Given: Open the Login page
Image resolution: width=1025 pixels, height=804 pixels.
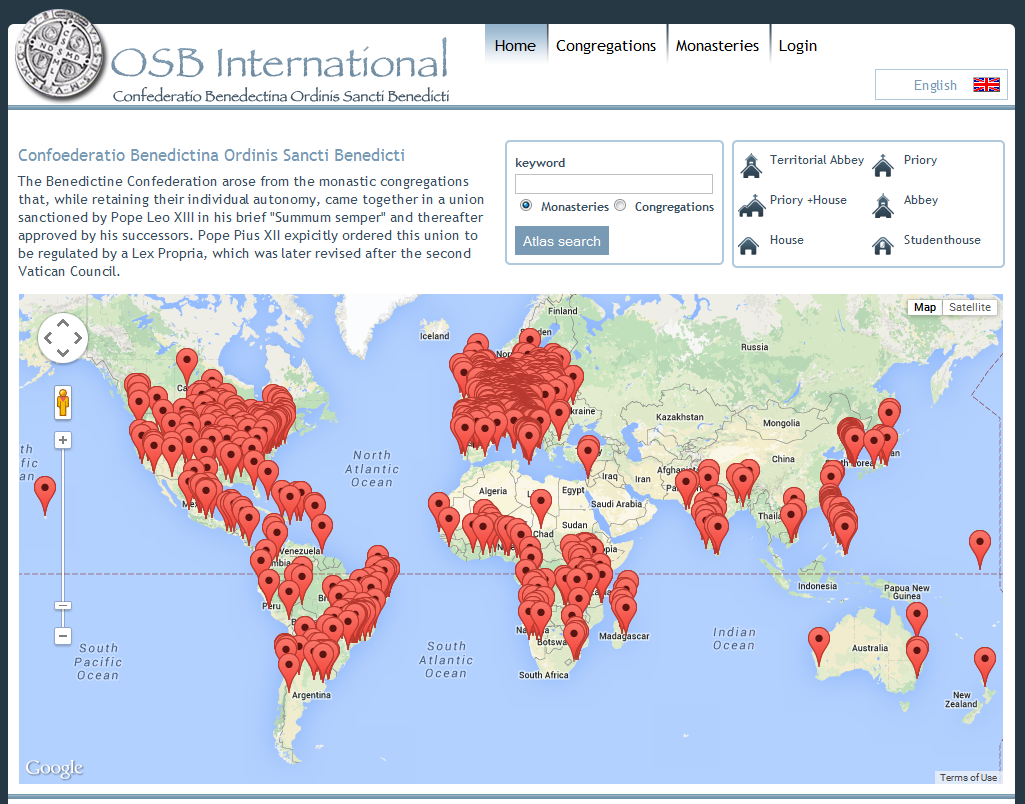Looking at the screenshot, I should pyautogui.click(x=798, y=45).
